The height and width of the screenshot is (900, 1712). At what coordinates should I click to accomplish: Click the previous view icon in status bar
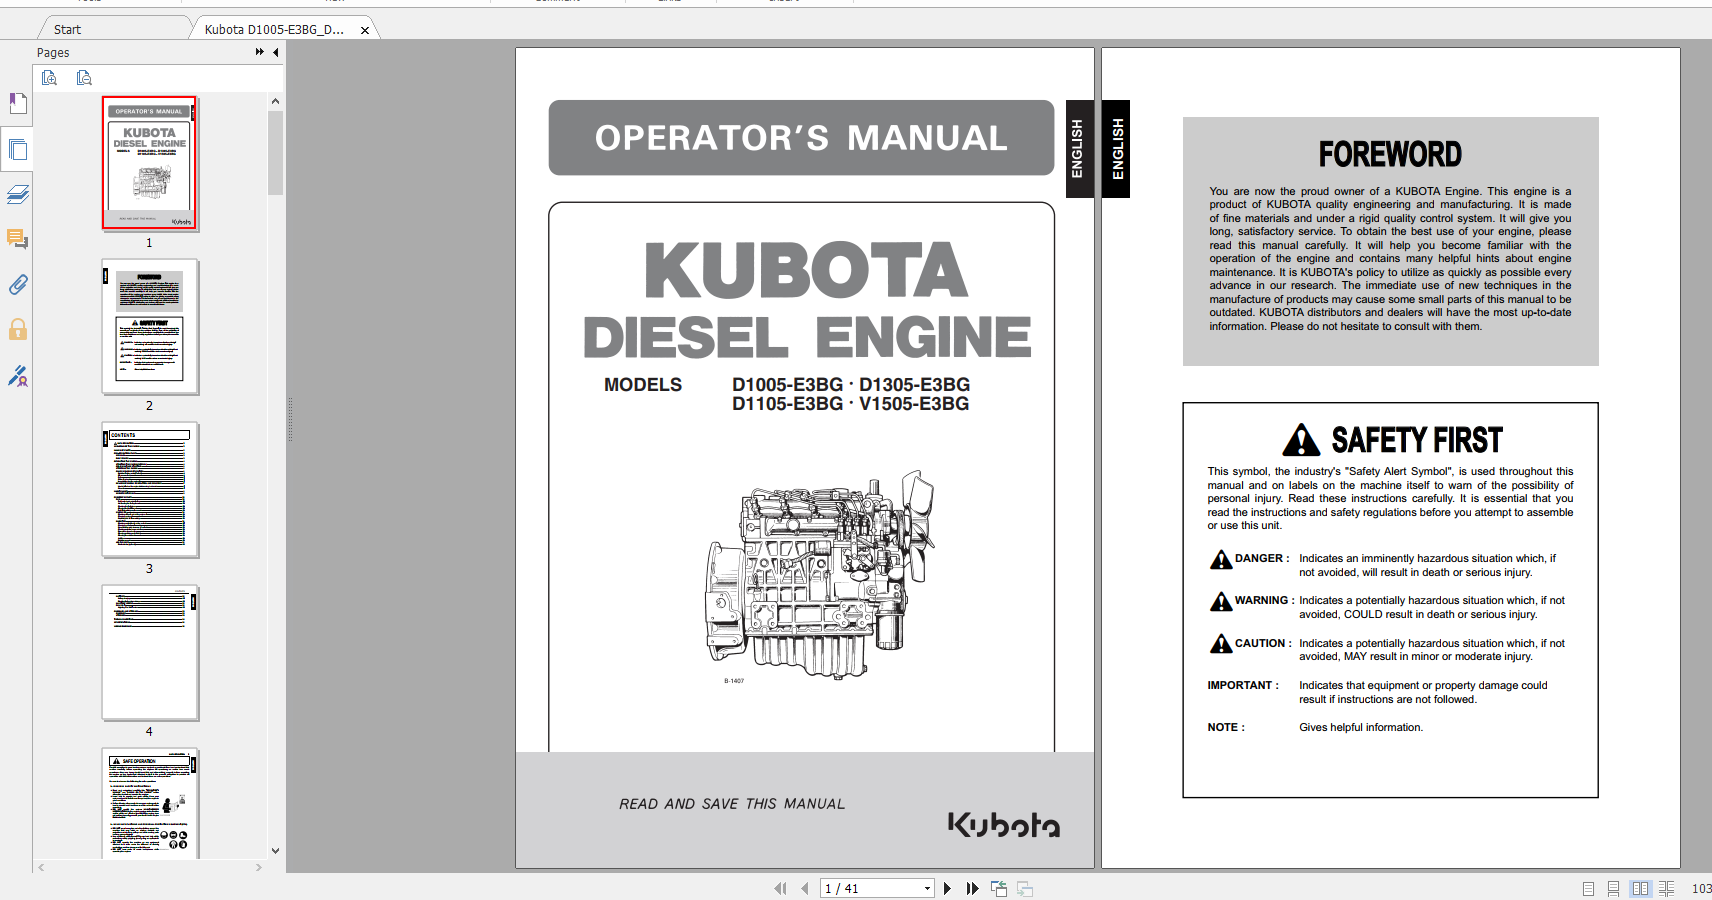click(x=997, y=888)
